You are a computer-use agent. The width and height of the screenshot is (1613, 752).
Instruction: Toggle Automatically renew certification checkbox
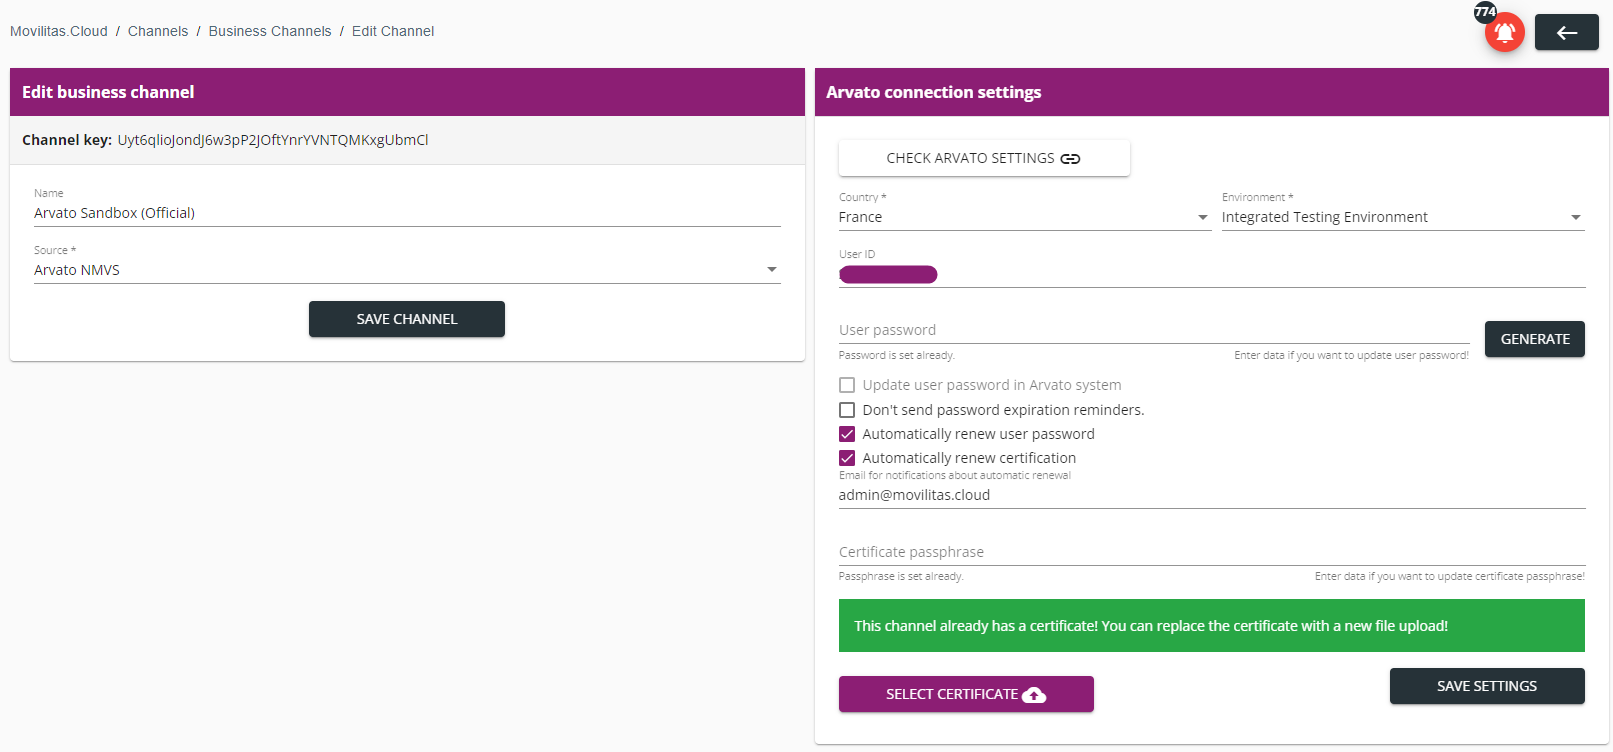click(847, 458)
